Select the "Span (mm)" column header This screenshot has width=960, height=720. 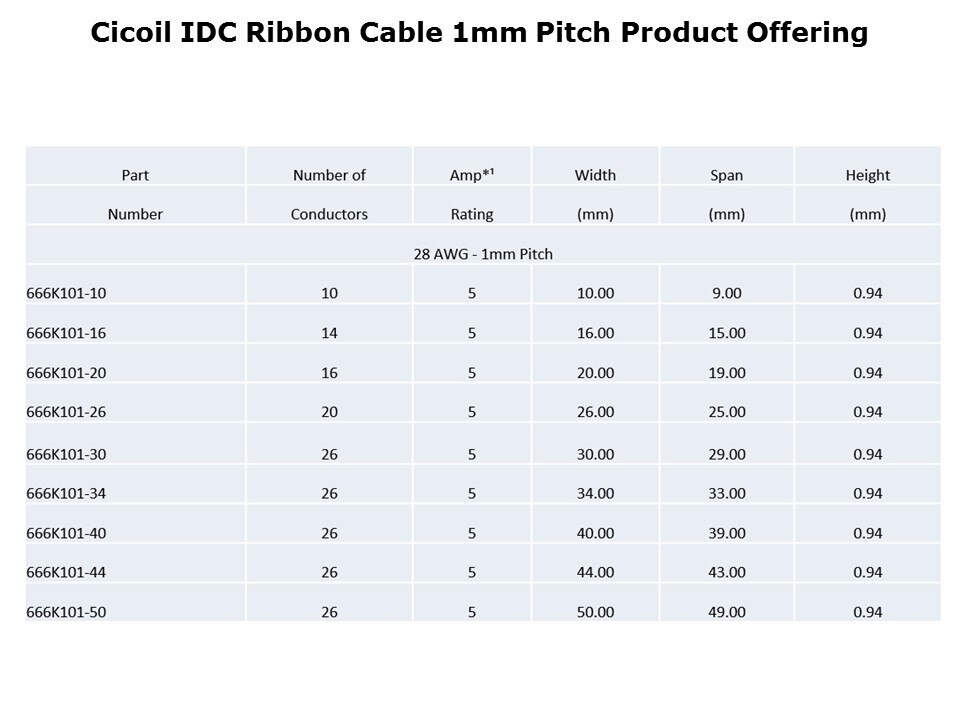(726, 194)
